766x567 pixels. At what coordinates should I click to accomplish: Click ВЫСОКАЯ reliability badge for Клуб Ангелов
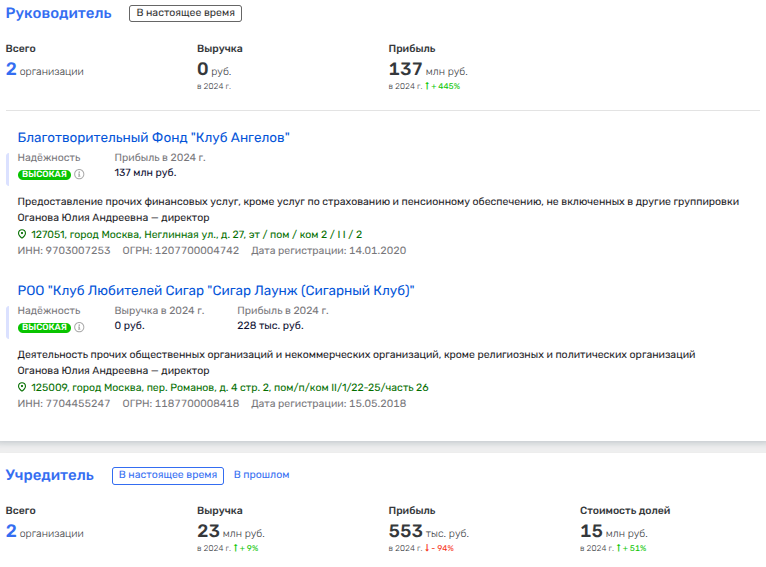[x=45, y=174]
